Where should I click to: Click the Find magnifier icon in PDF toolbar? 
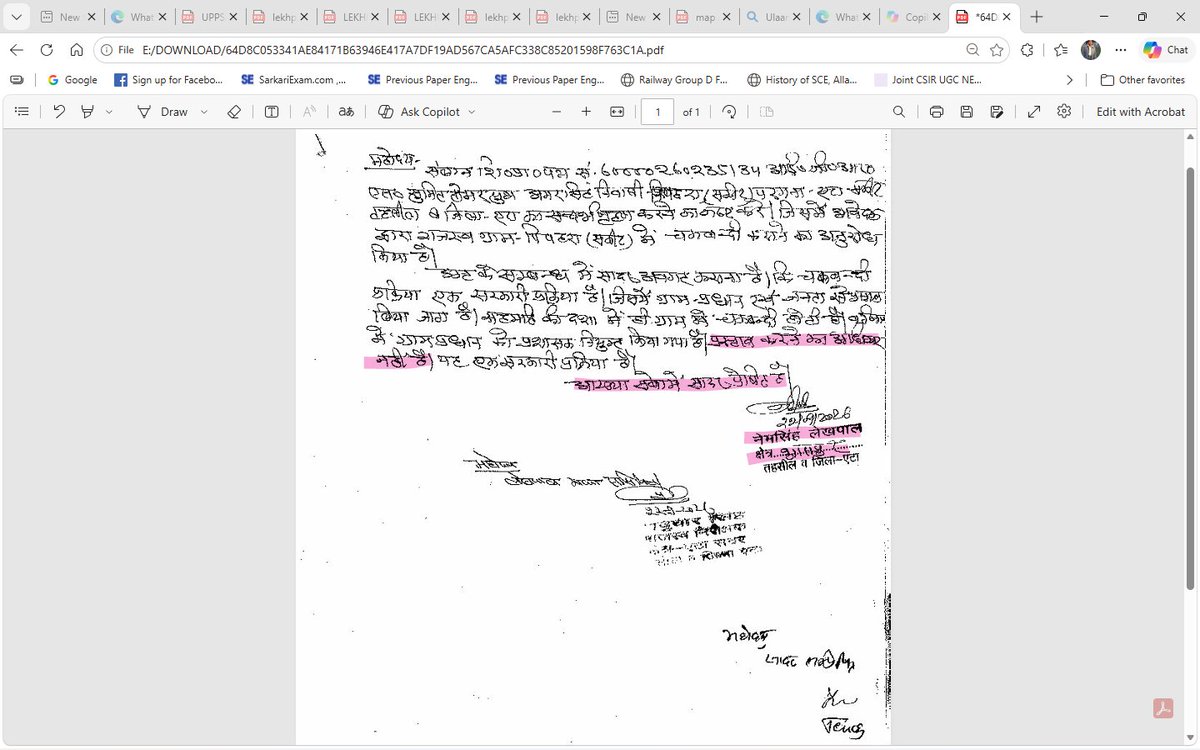coord(899,112)
